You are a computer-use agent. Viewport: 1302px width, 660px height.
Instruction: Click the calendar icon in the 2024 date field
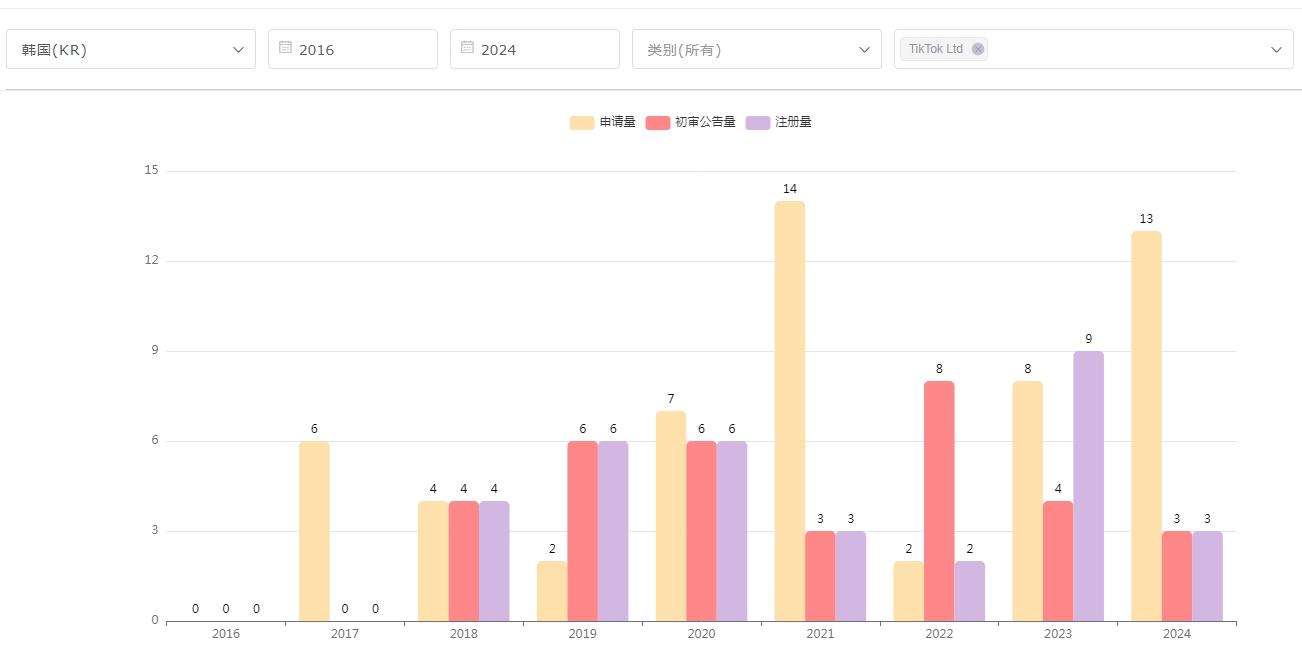click(467, 48)
